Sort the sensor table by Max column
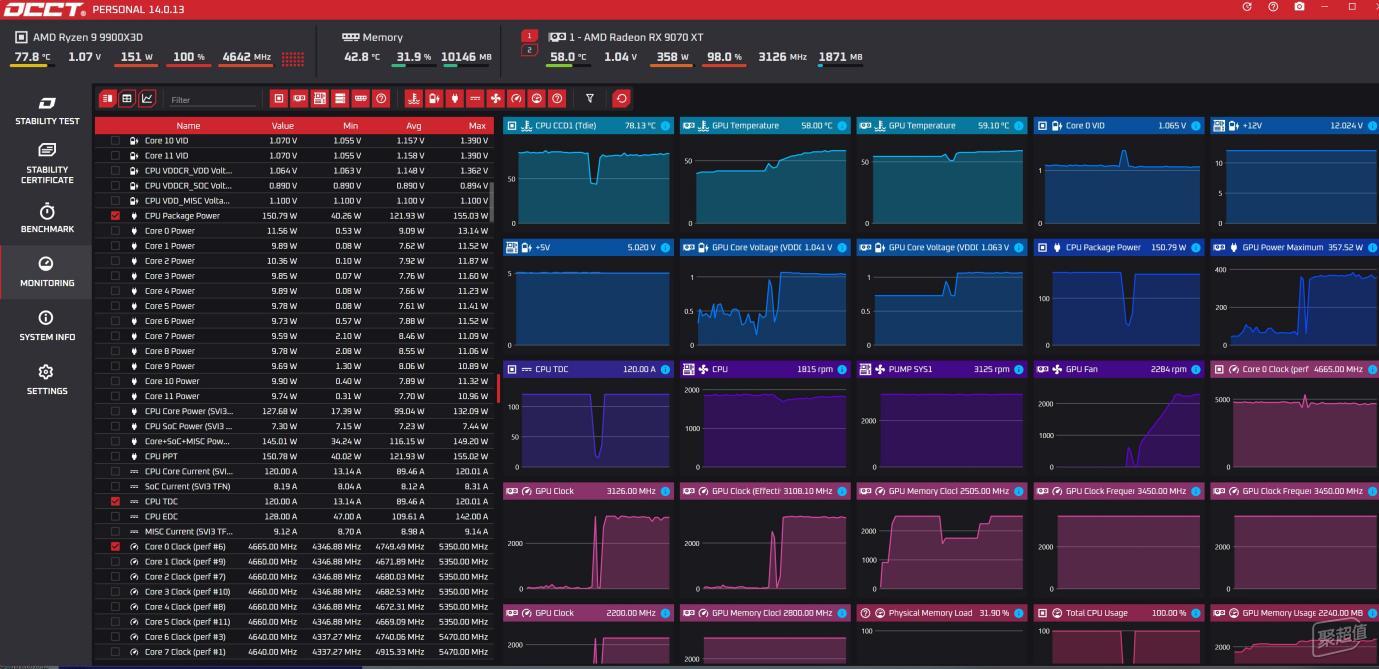Viewport: 1379px width, 669px height. [x=477, y=126]
